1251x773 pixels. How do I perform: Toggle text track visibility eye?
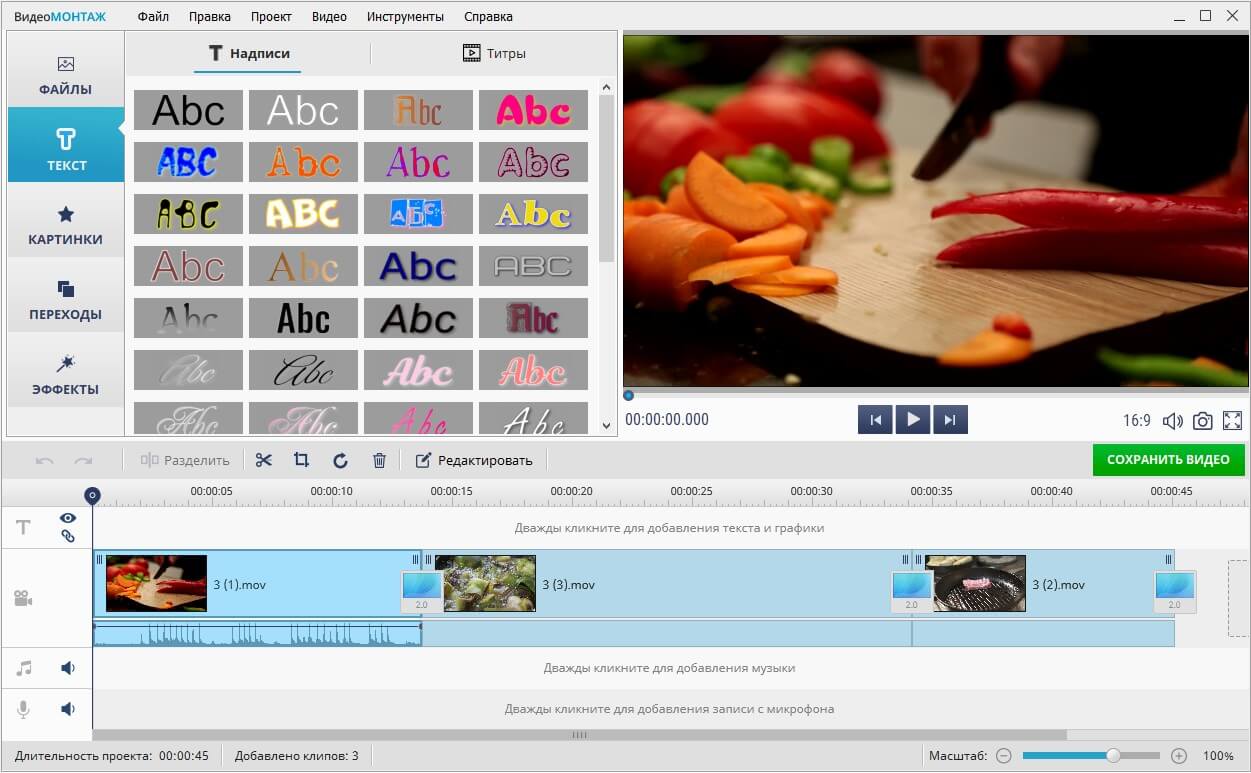[x=68, y=518]
